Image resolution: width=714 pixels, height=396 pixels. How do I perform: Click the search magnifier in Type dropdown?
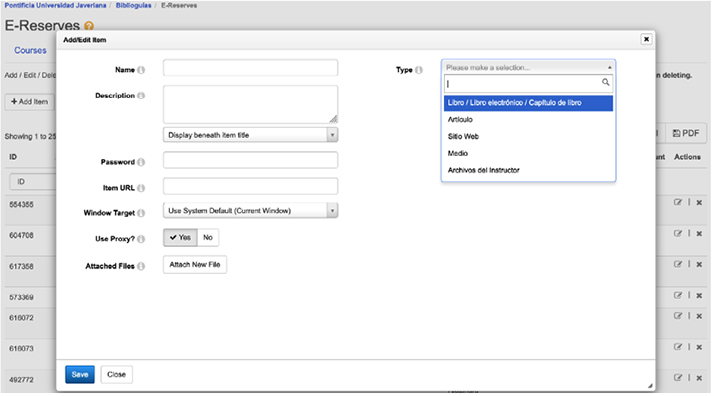pos(605,82)
